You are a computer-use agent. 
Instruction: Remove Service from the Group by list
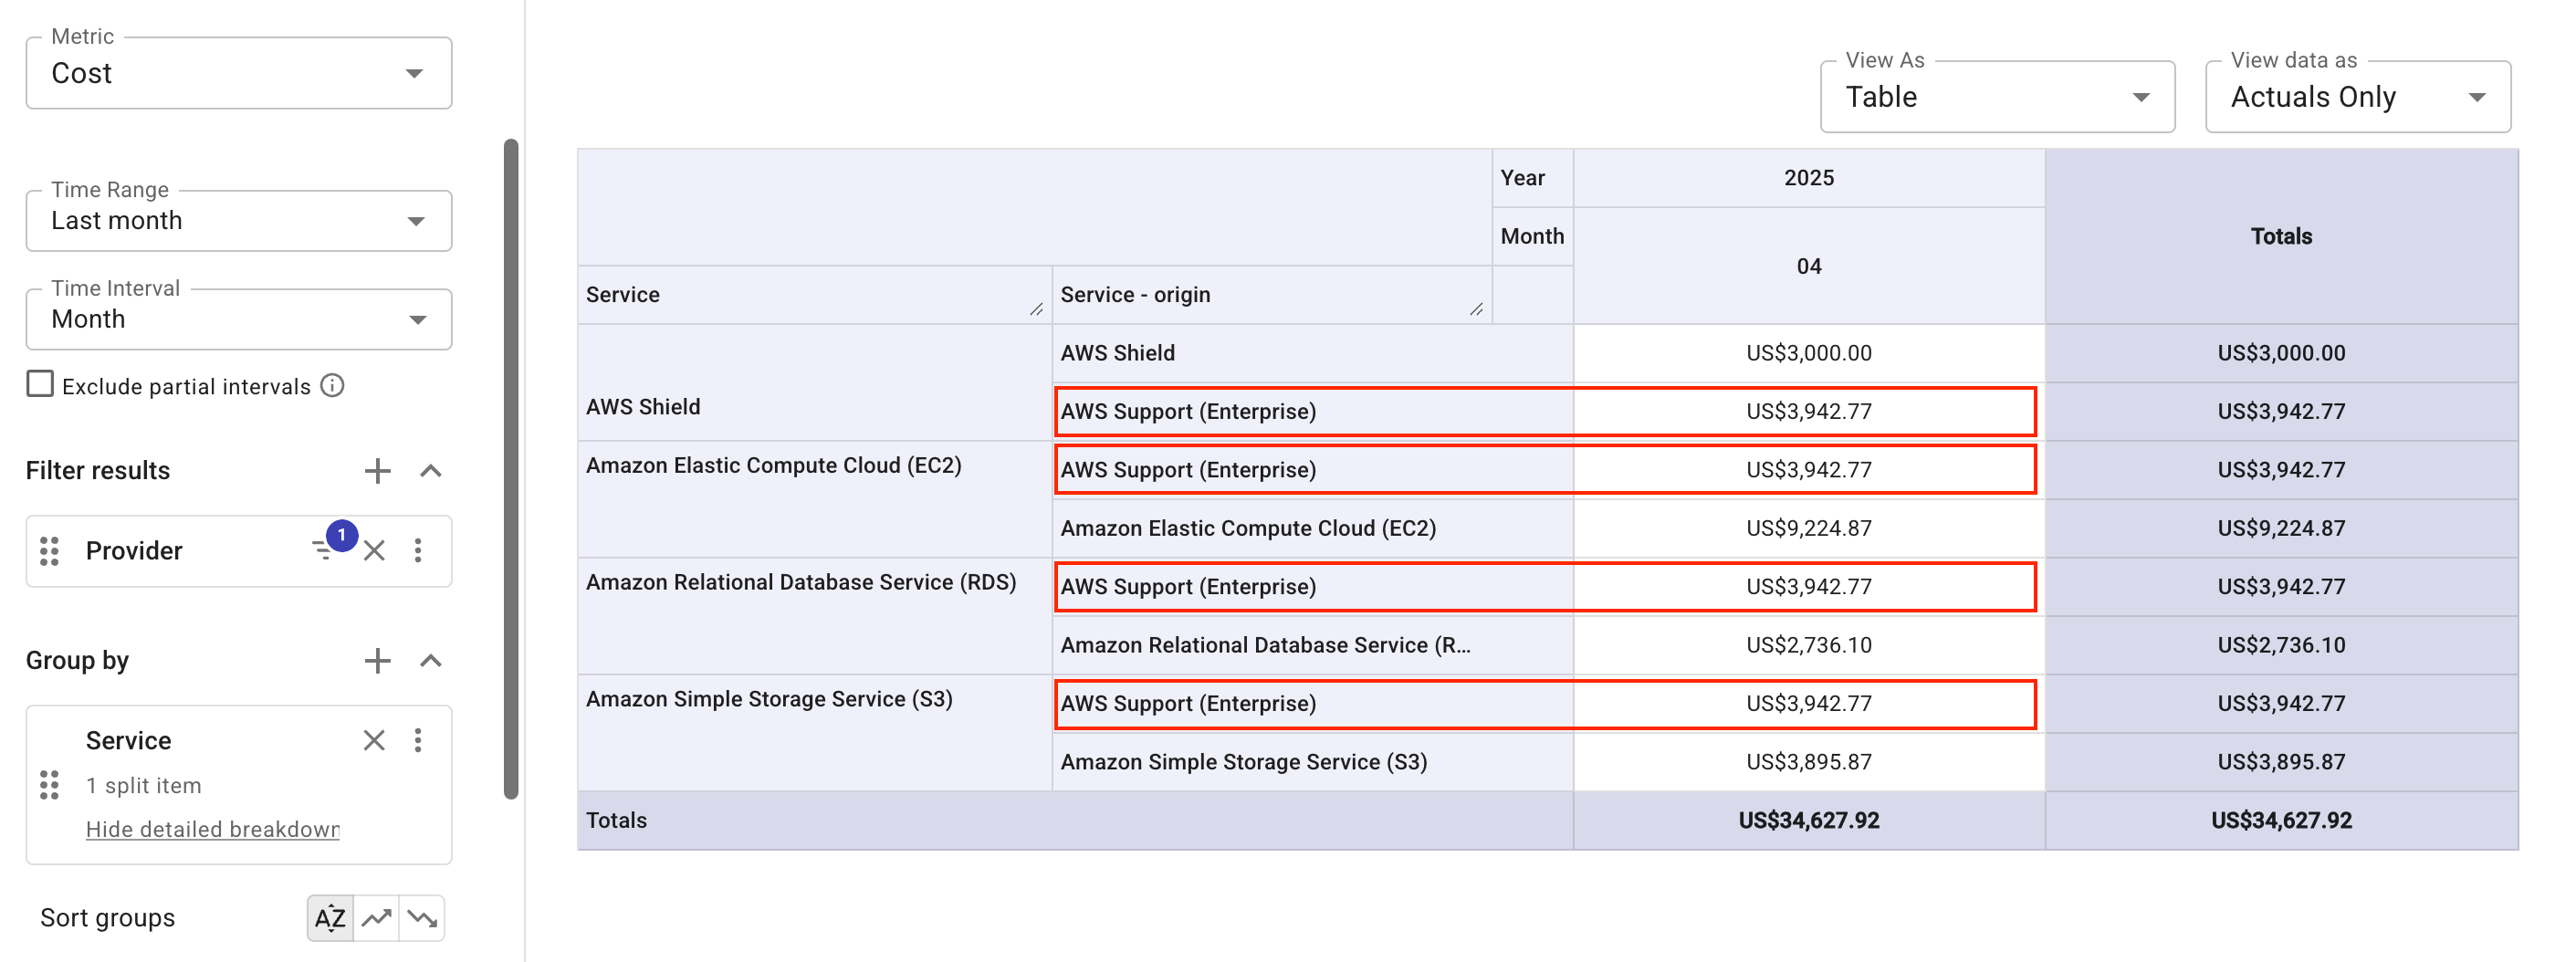click(374, 740)
